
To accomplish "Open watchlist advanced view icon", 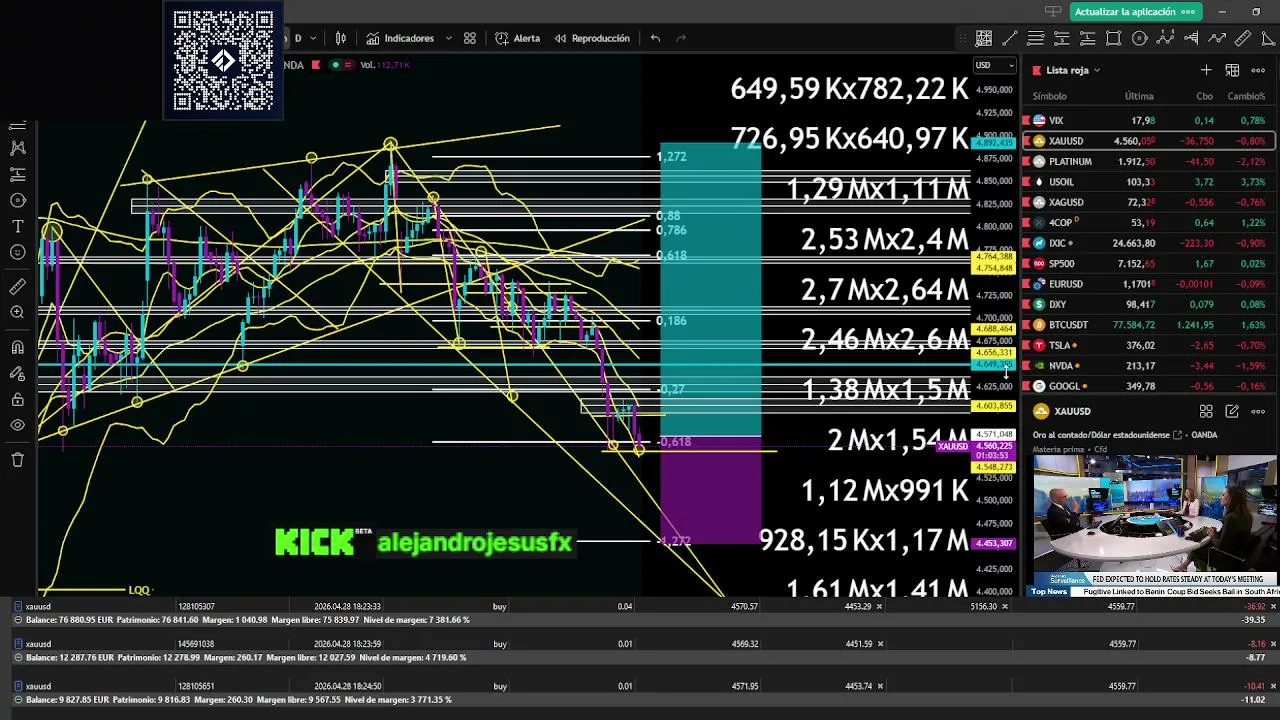I will click(1232, 70).
